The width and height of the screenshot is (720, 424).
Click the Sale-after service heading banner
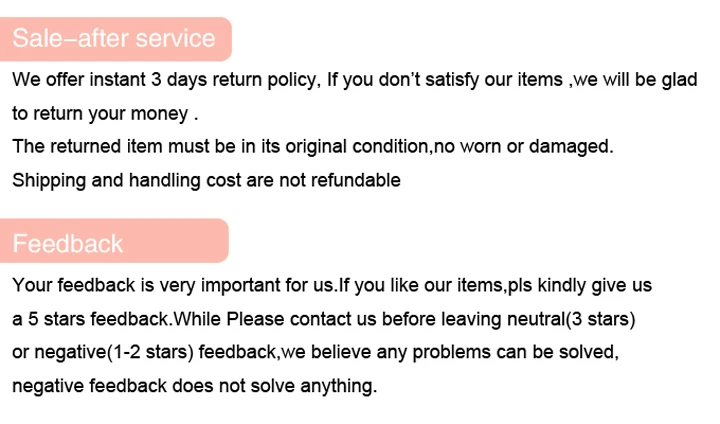pos(115,39)
